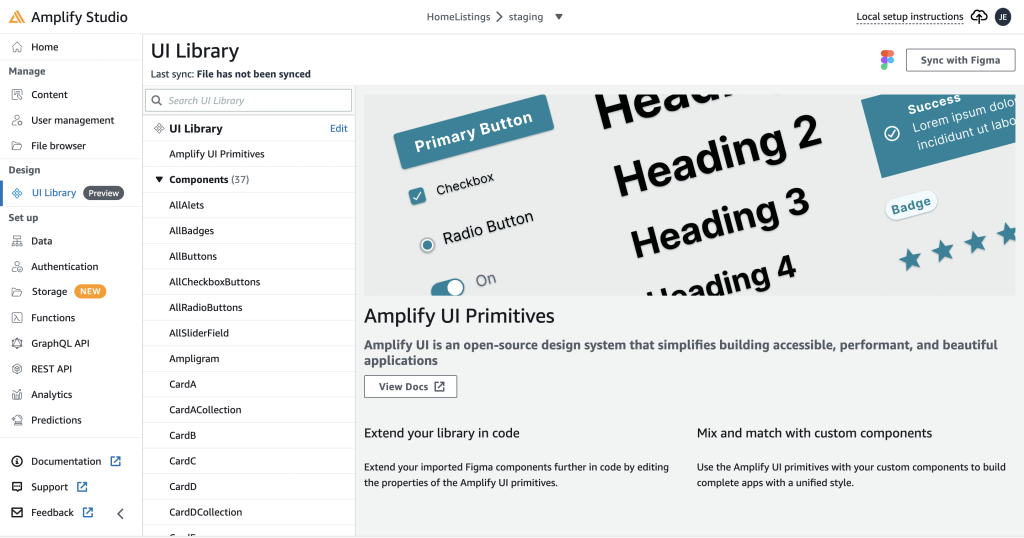Click the Support chat icon
Image resolution: width=1024 pixels, height=538 pixels.
click(17, 486)
